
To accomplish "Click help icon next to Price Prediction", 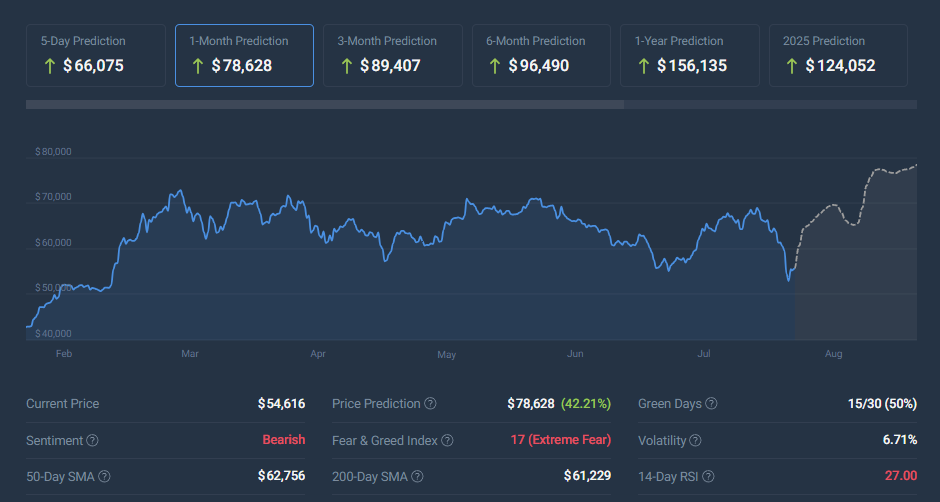I will click(x=430, y=404).
